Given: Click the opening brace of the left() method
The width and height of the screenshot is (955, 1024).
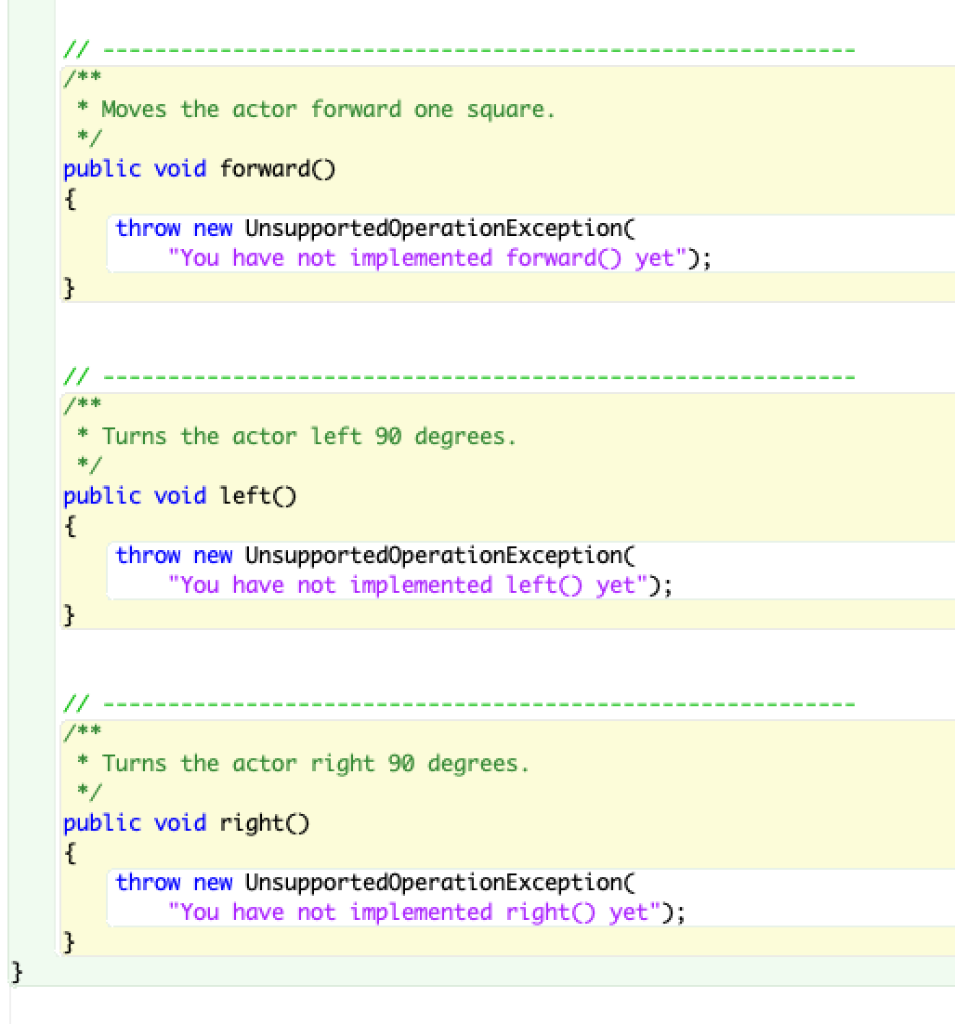Looking at the screenshot, I should tap(70, 526).
